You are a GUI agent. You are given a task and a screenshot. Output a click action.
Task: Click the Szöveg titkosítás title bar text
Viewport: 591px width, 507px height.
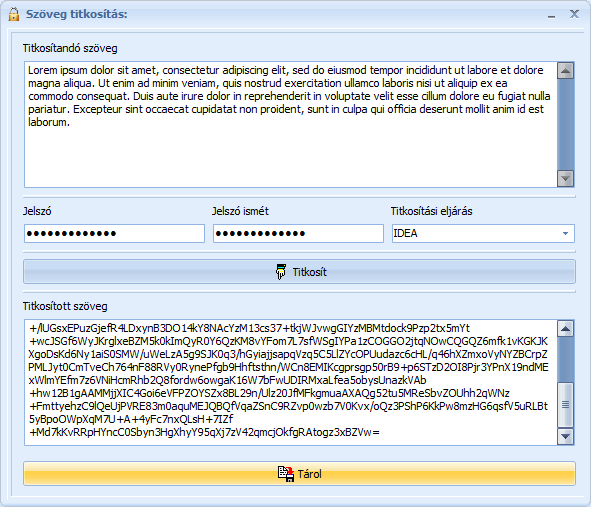coord(77,14)
